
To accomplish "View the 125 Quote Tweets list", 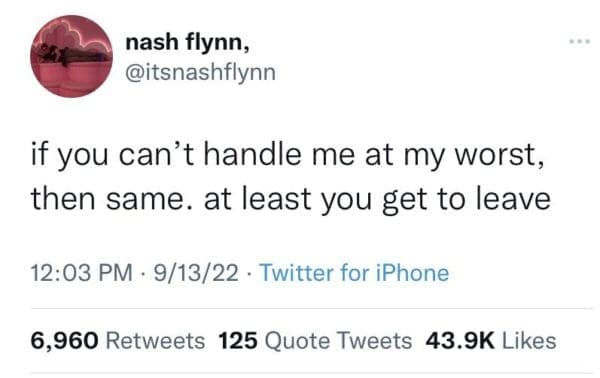I will (x=315, y=341).
